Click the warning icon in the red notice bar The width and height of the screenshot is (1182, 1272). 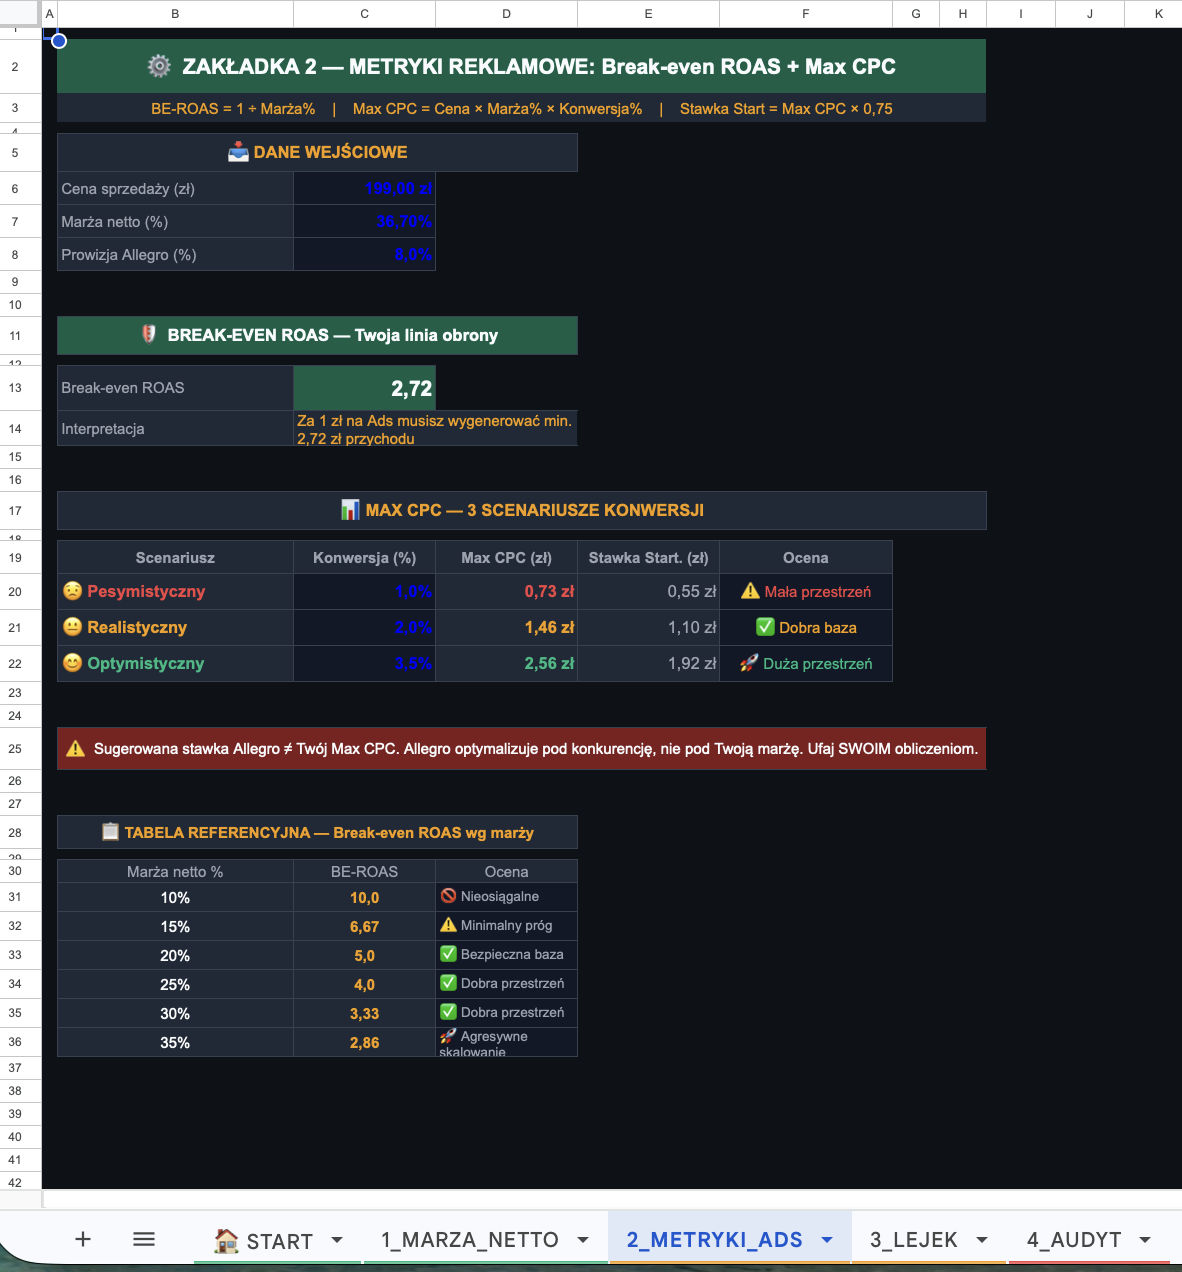pyautogui.click(x=76, y=749)
